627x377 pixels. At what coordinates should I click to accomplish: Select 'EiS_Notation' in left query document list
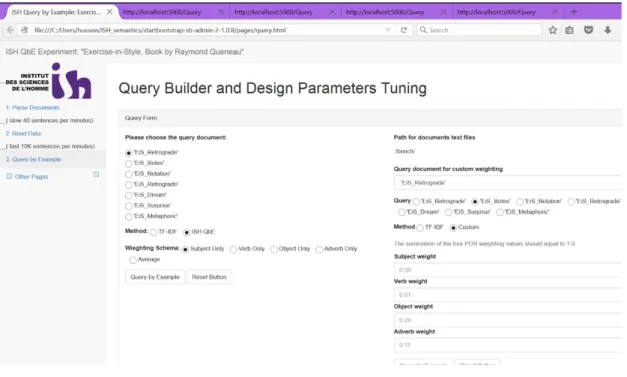128,174
